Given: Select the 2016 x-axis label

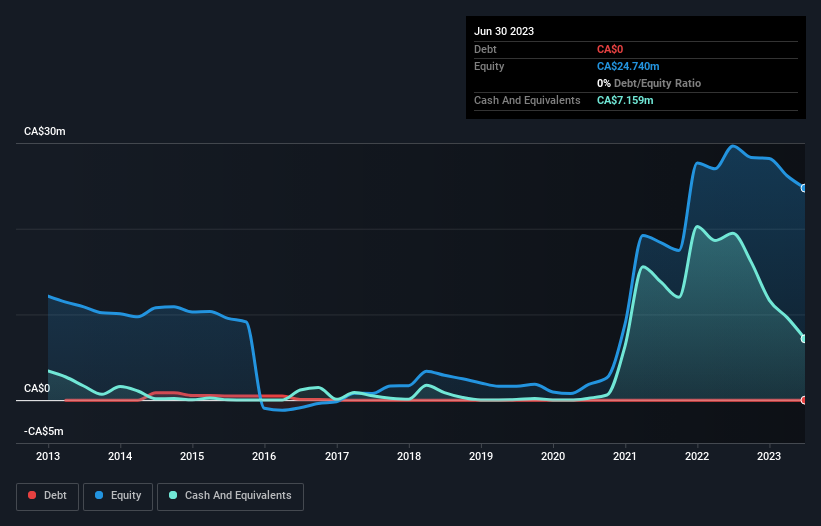Looking at the screenshot, I should pos(264,456).
